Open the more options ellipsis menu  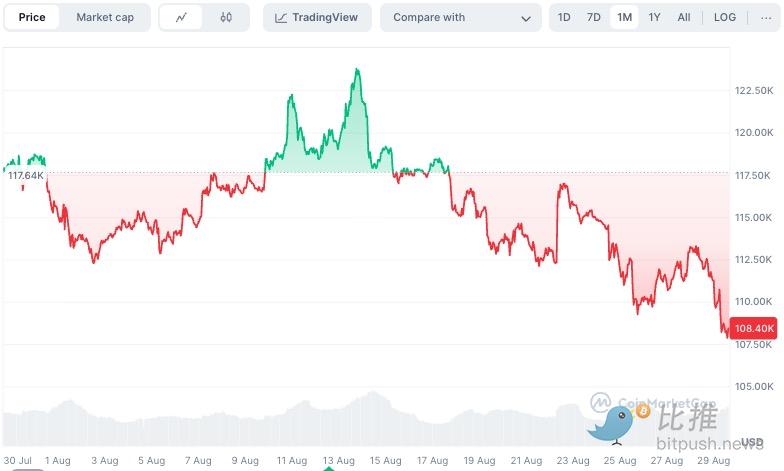pos(766,17)
